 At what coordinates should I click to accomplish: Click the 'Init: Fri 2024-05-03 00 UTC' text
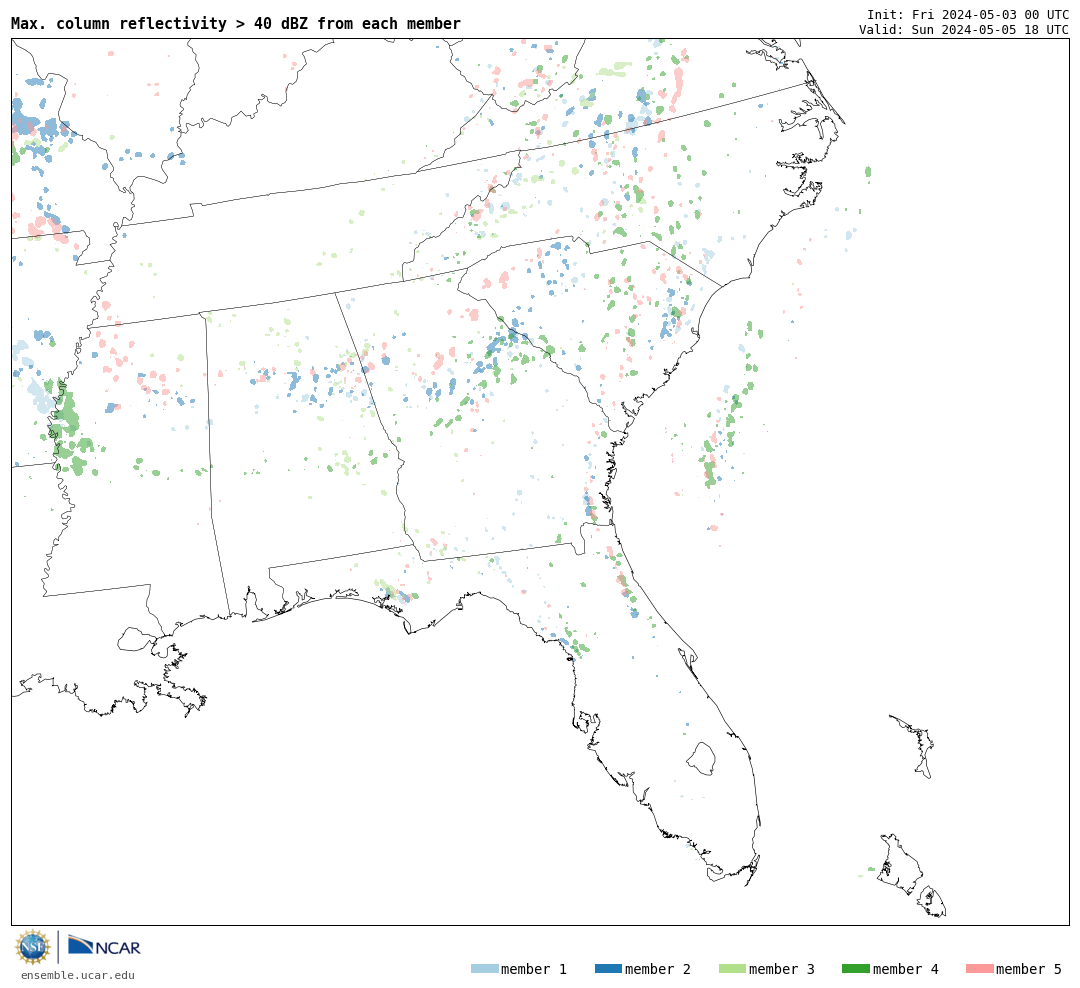pyautogui.click(x=968, y=14)
